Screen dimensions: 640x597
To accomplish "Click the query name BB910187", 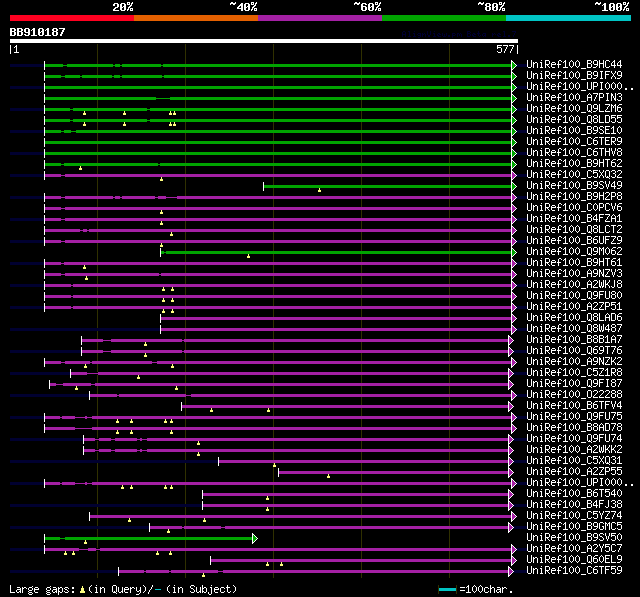I will (38, 32).
